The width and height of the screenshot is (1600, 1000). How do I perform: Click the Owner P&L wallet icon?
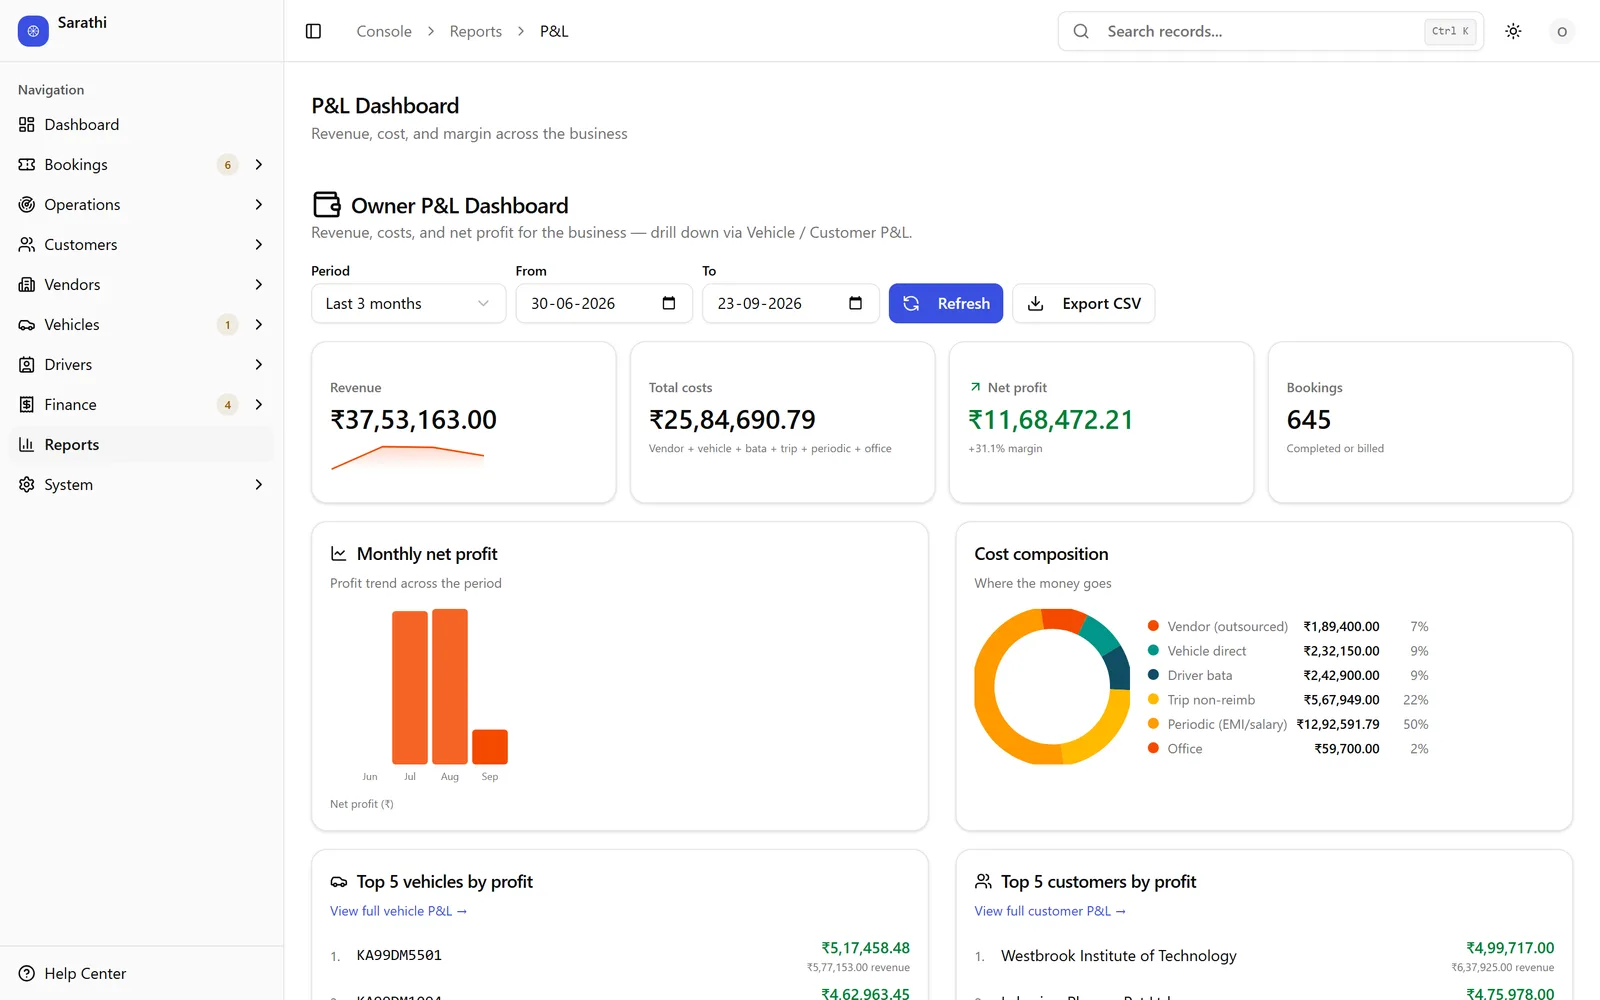pyautogui.click(x=327, y=205)
